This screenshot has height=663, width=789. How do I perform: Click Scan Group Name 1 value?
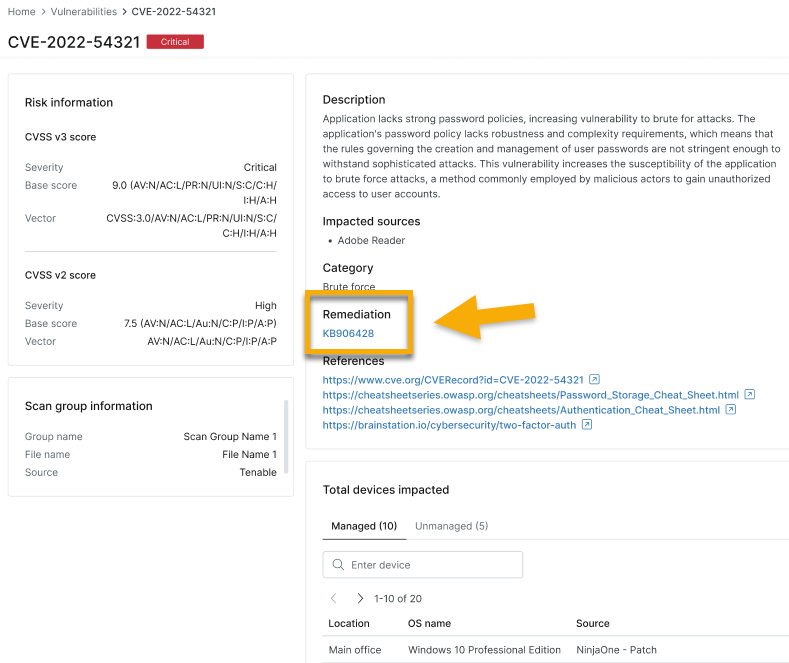coord(230,437)
